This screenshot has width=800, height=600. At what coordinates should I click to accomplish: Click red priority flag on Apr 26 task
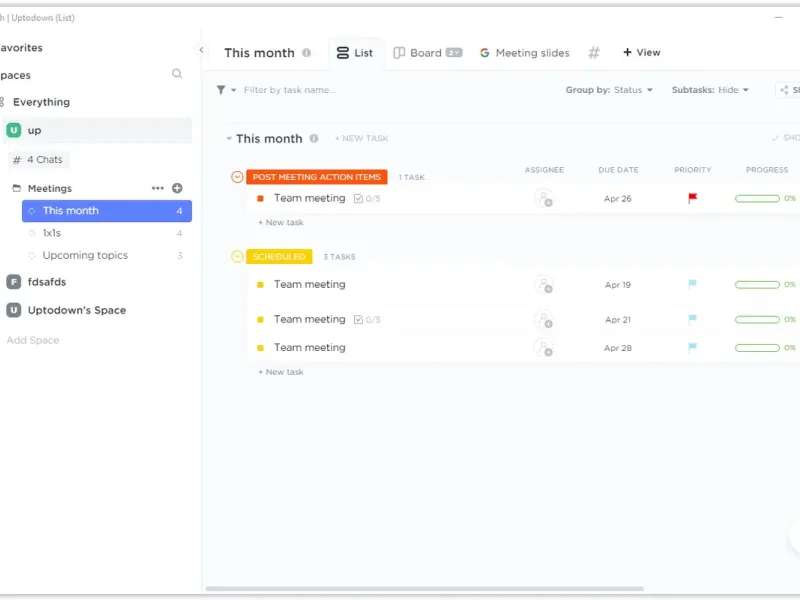click(693, 198)
